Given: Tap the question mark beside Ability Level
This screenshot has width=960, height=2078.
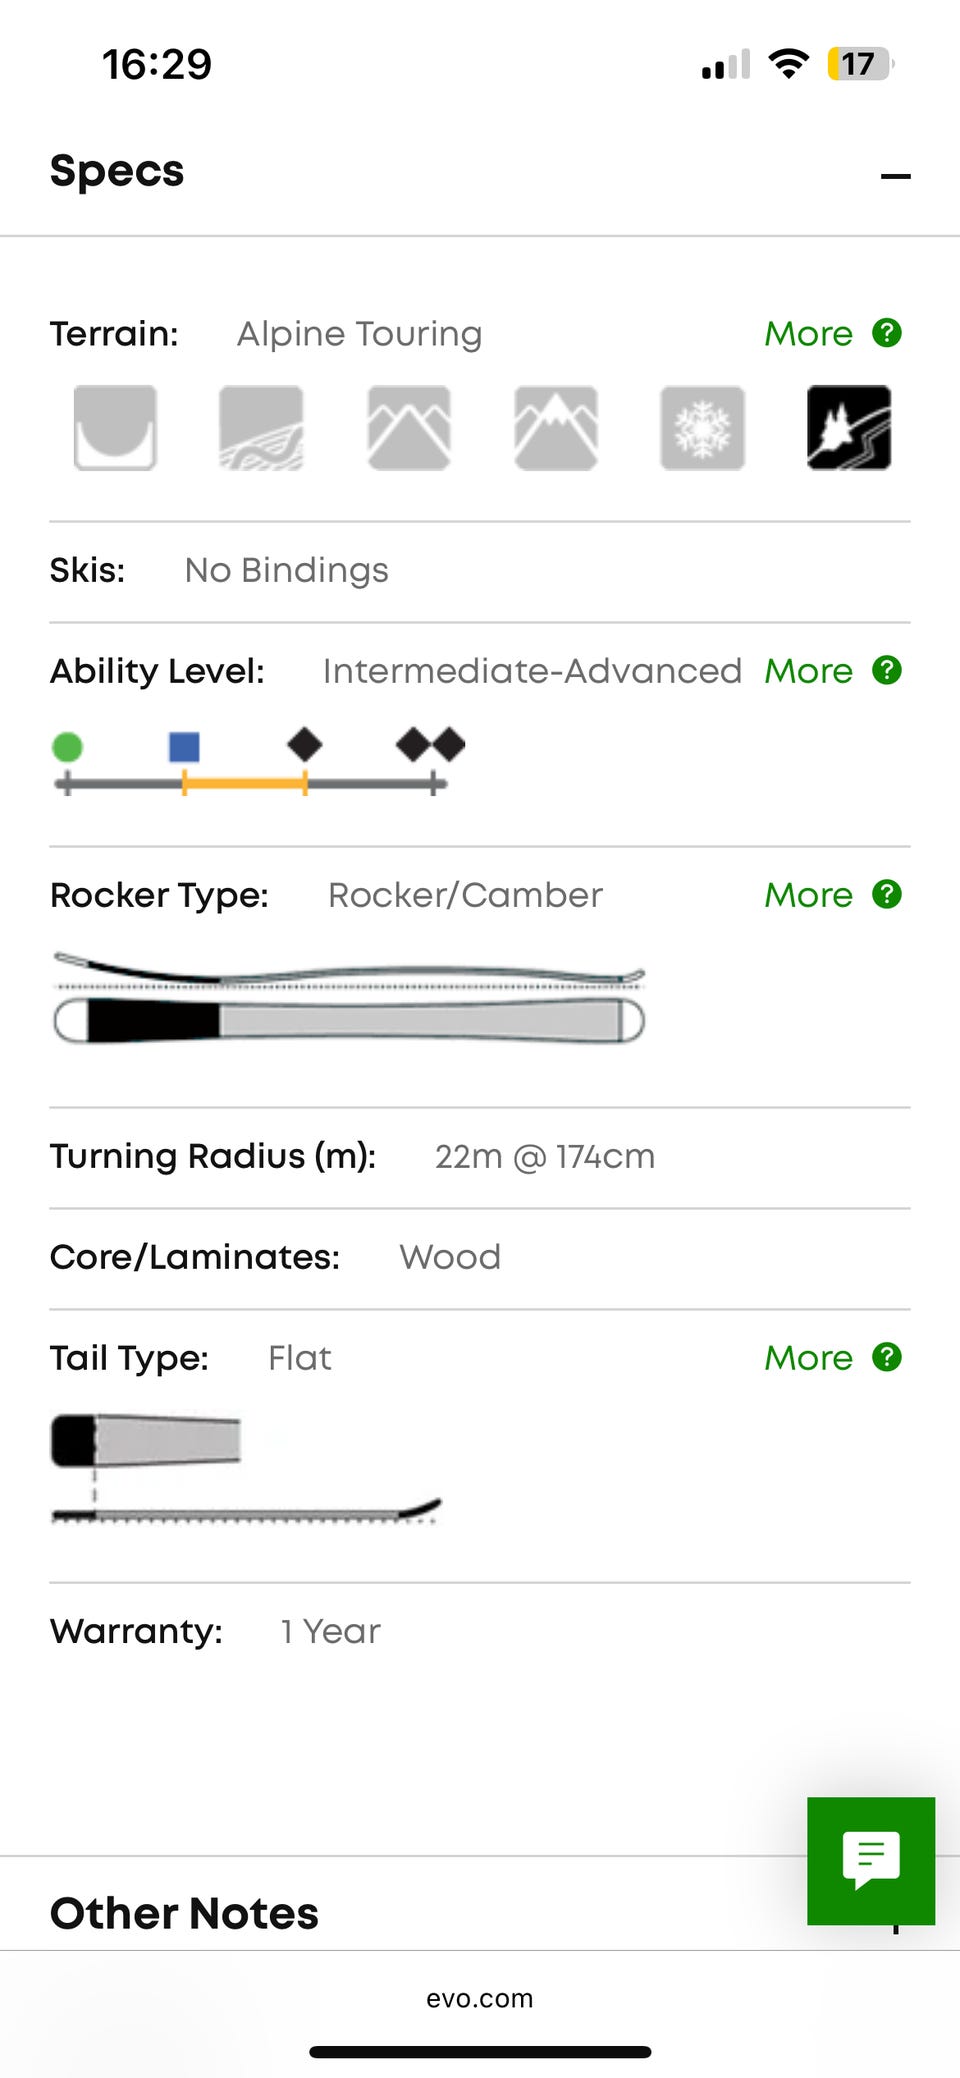Looking at the screenshot, I should click(887, 670).
